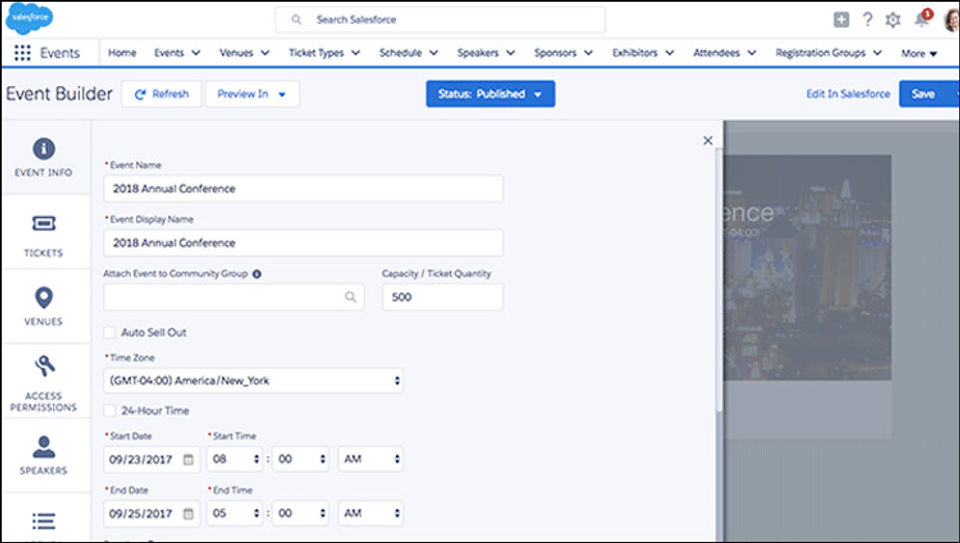The image size is (960, 543).
Task: Expand the Attendees tab chevron
Action: (x=752, y=53)
